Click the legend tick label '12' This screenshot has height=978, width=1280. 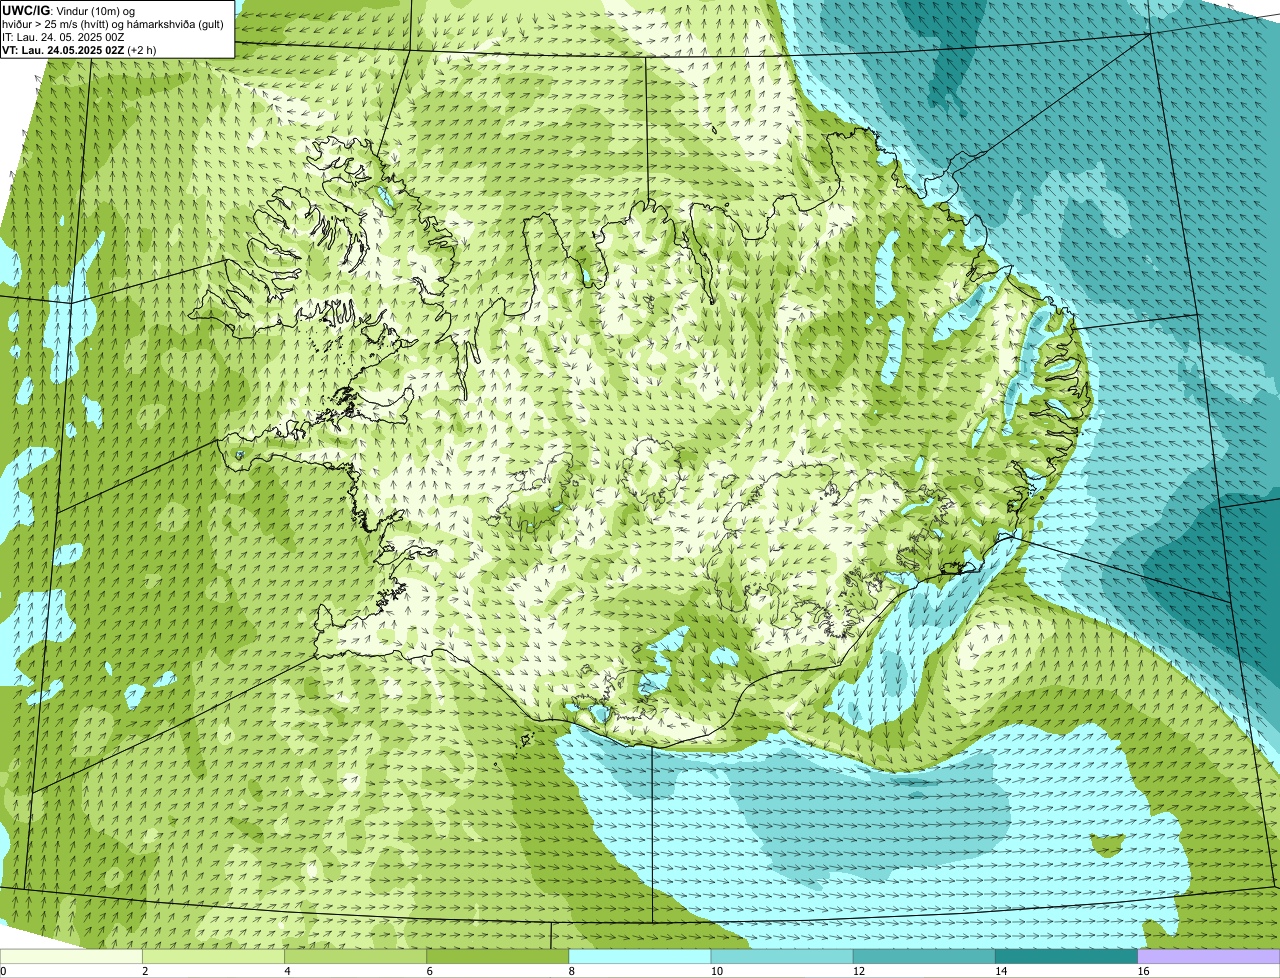pos(858,971)
